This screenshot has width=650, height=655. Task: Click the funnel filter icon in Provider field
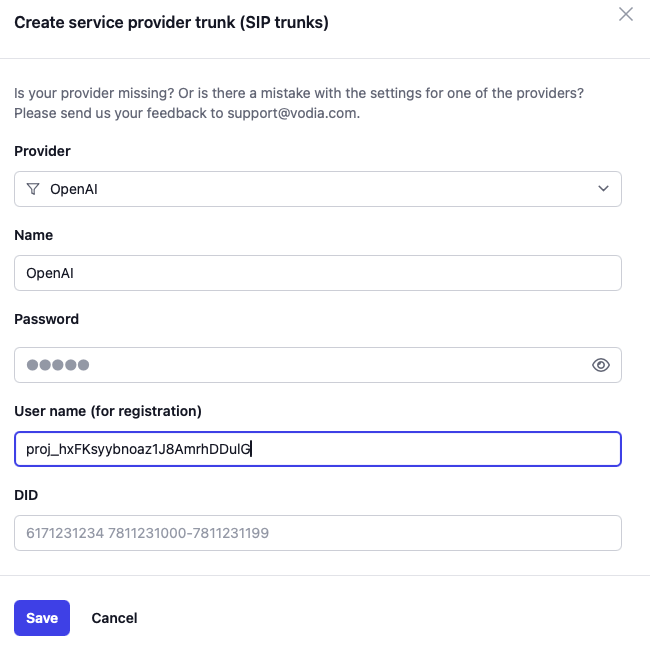(x=33, y=189)
